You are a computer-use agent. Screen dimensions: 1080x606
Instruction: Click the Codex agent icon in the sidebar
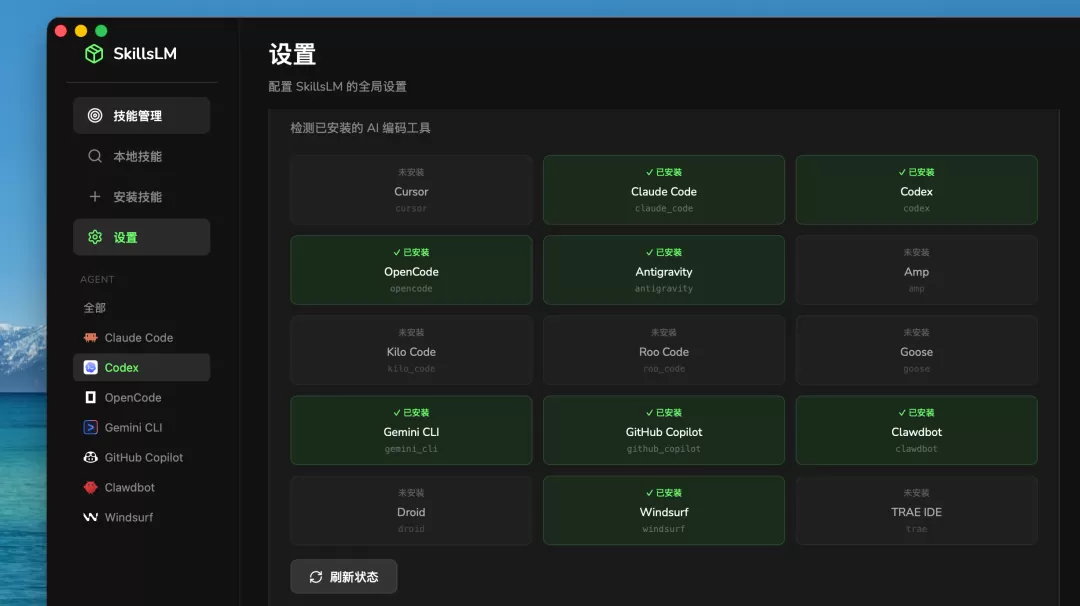click(x=90, y=368)
